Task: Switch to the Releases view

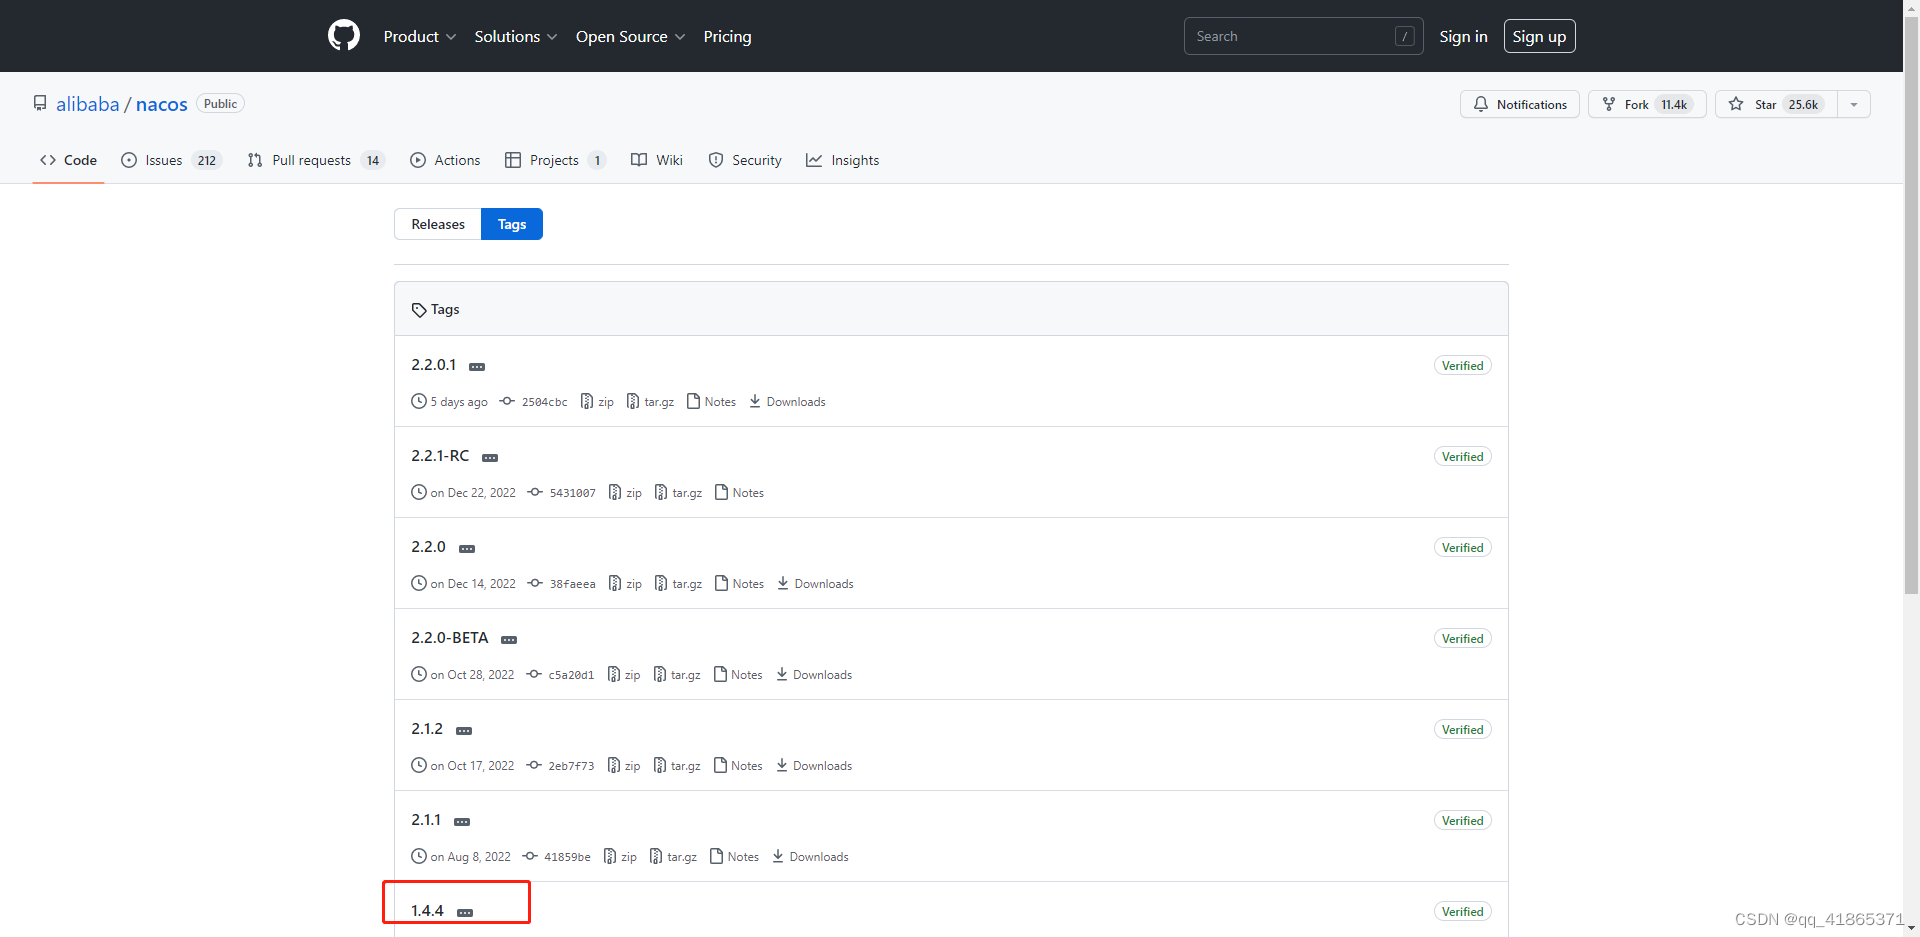Action: coord(438,224)
